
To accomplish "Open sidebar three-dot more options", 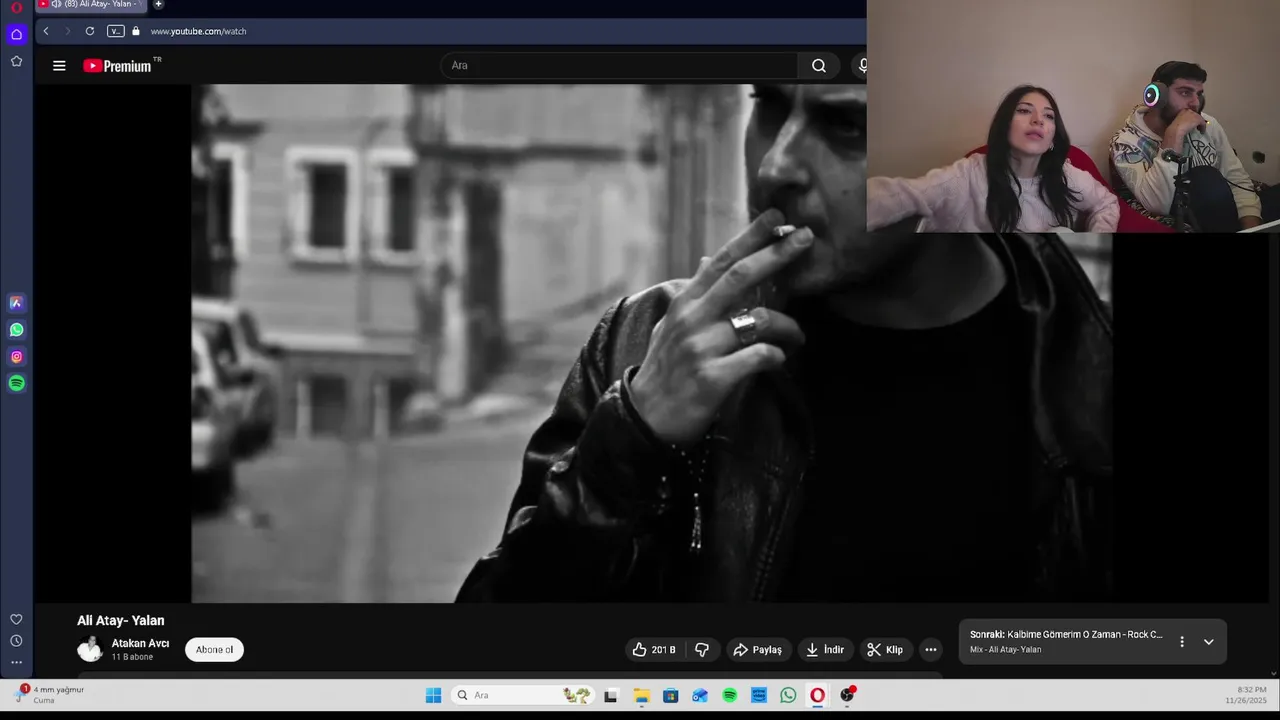I will point(16,662).
